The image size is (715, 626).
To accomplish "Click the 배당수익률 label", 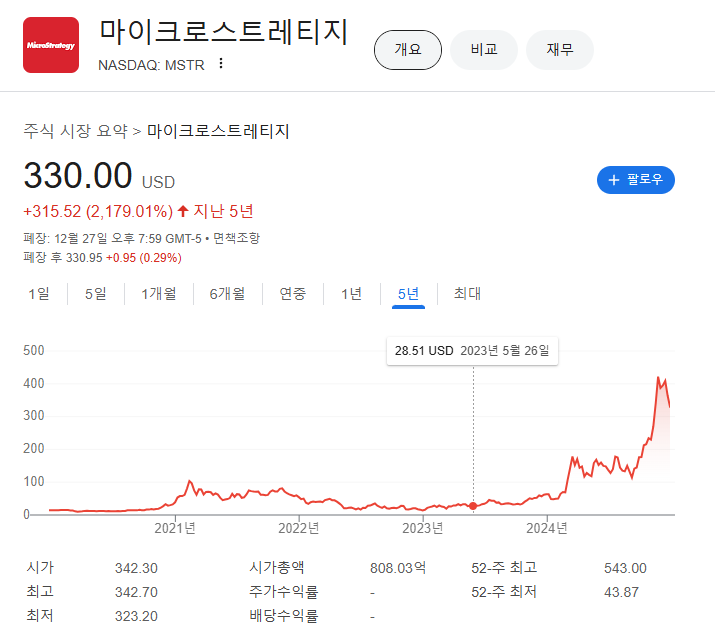I will [284, 616].
